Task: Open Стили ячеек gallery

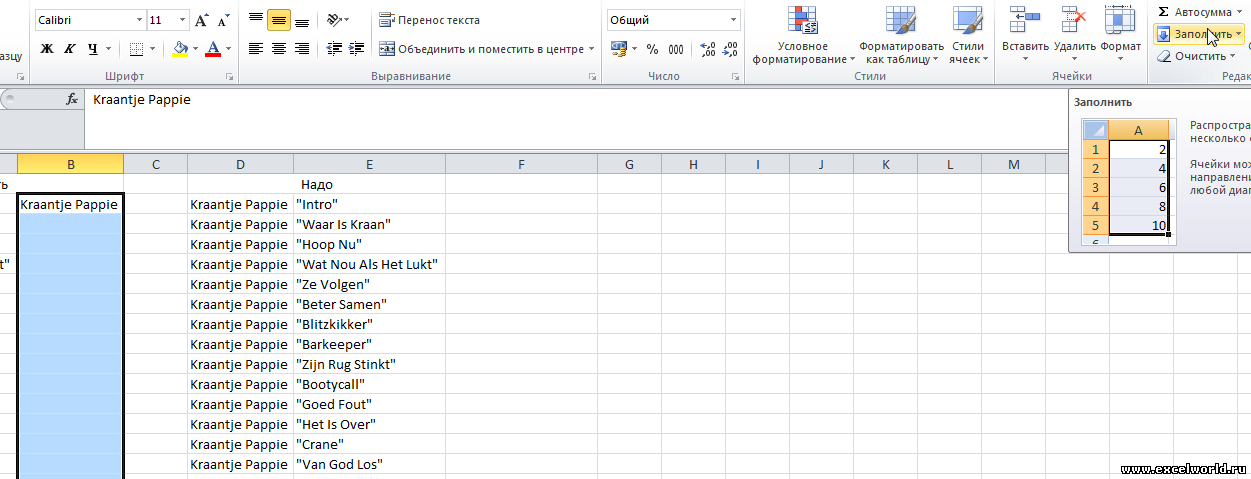Action: click(x=967, y=36)
